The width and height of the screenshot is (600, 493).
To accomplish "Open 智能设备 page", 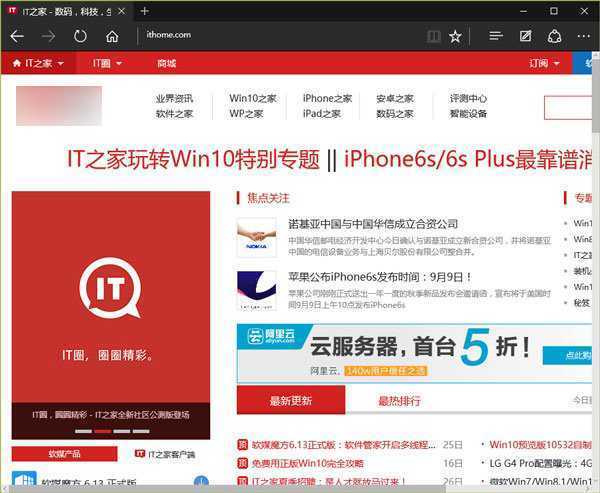I will point(468,114).
